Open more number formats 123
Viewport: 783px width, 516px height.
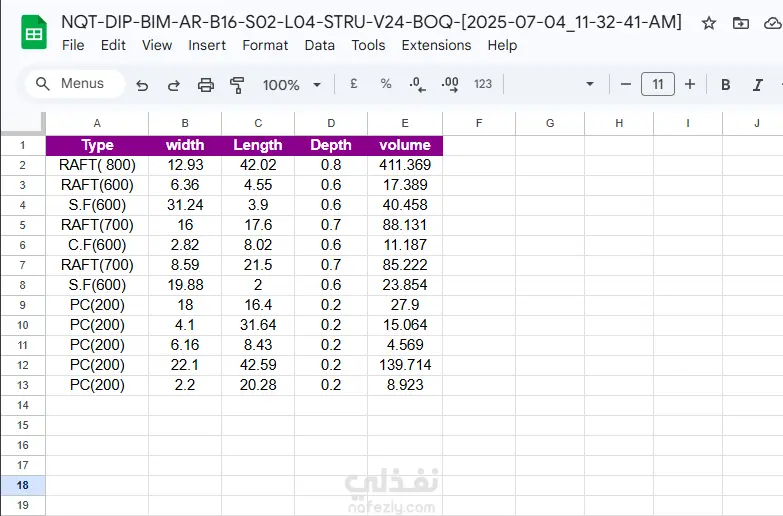483,84
